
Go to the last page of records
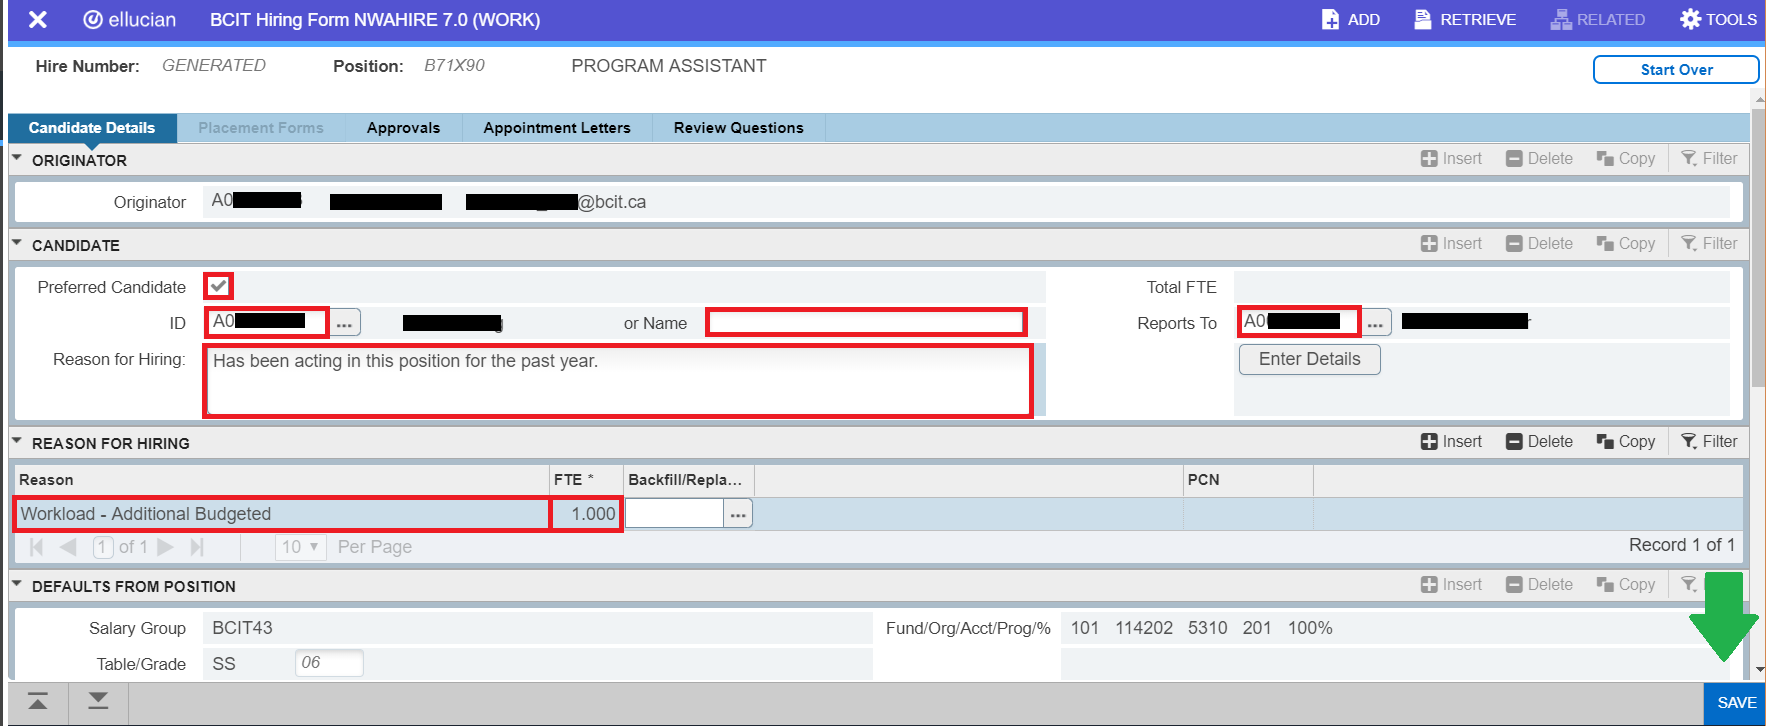197,547
